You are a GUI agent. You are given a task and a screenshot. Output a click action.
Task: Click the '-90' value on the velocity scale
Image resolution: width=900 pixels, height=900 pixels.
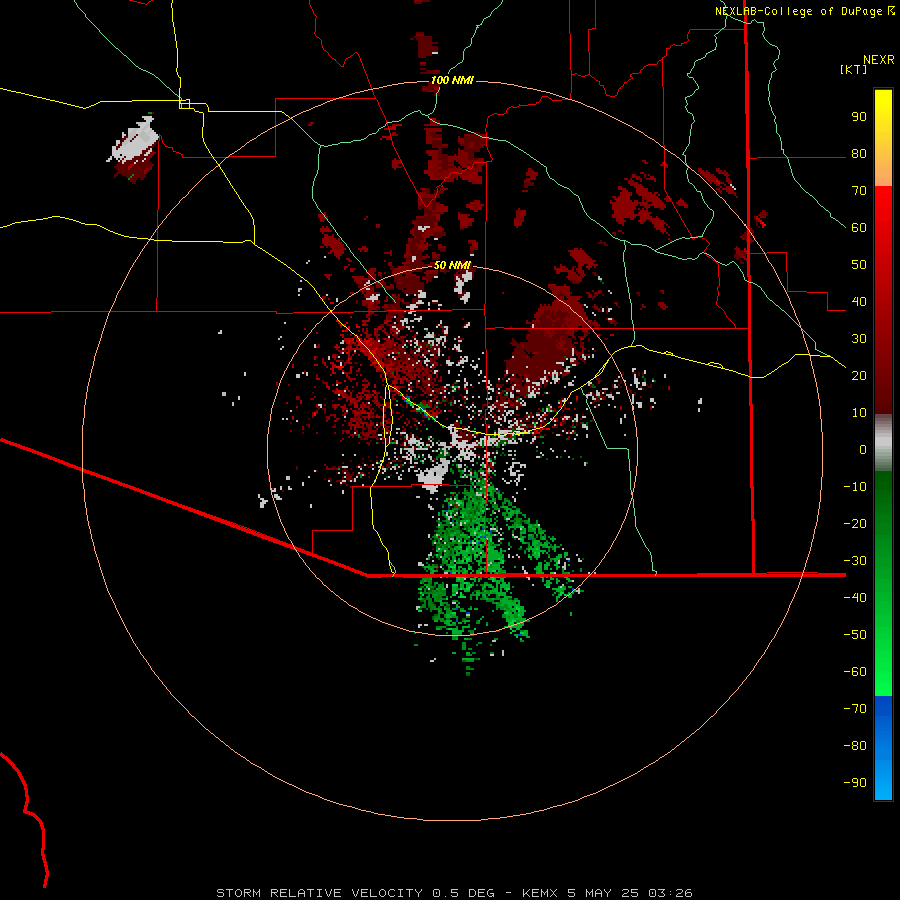click(855, 783)
